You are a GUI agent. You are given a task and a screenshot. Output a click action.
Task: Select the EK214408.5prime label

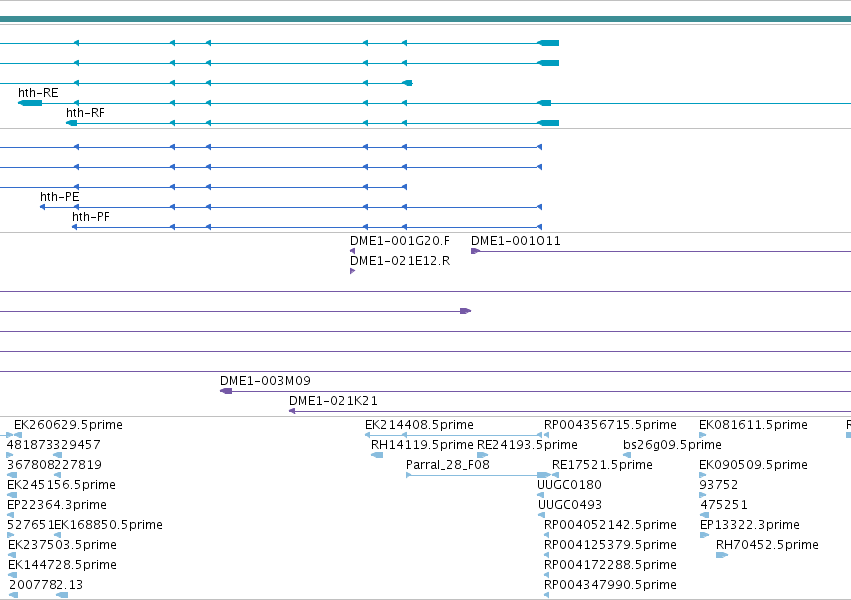pyautogui.click(x=420, y=425)
